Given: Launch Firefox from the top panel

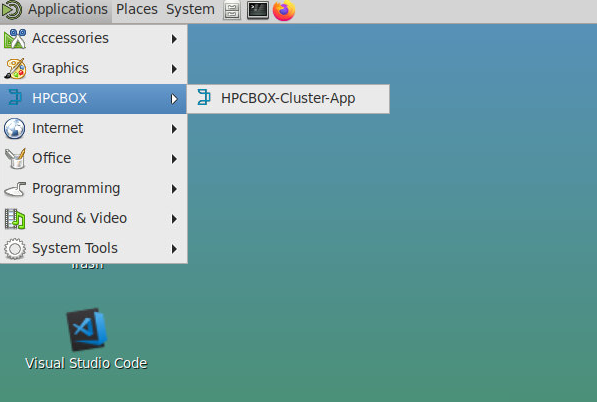Looking at the screenshot, I should point(284,10).
